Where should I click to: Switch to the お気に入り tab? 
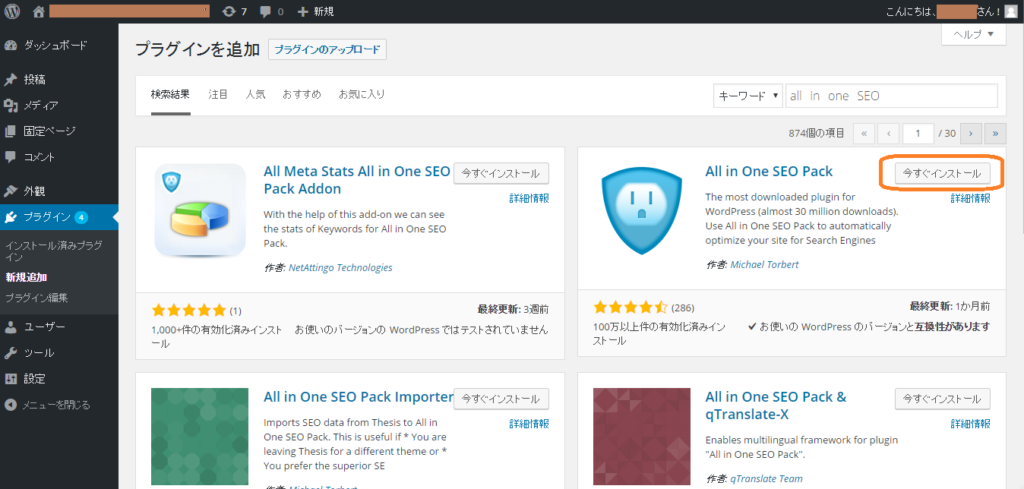click(x=362, y=95)
